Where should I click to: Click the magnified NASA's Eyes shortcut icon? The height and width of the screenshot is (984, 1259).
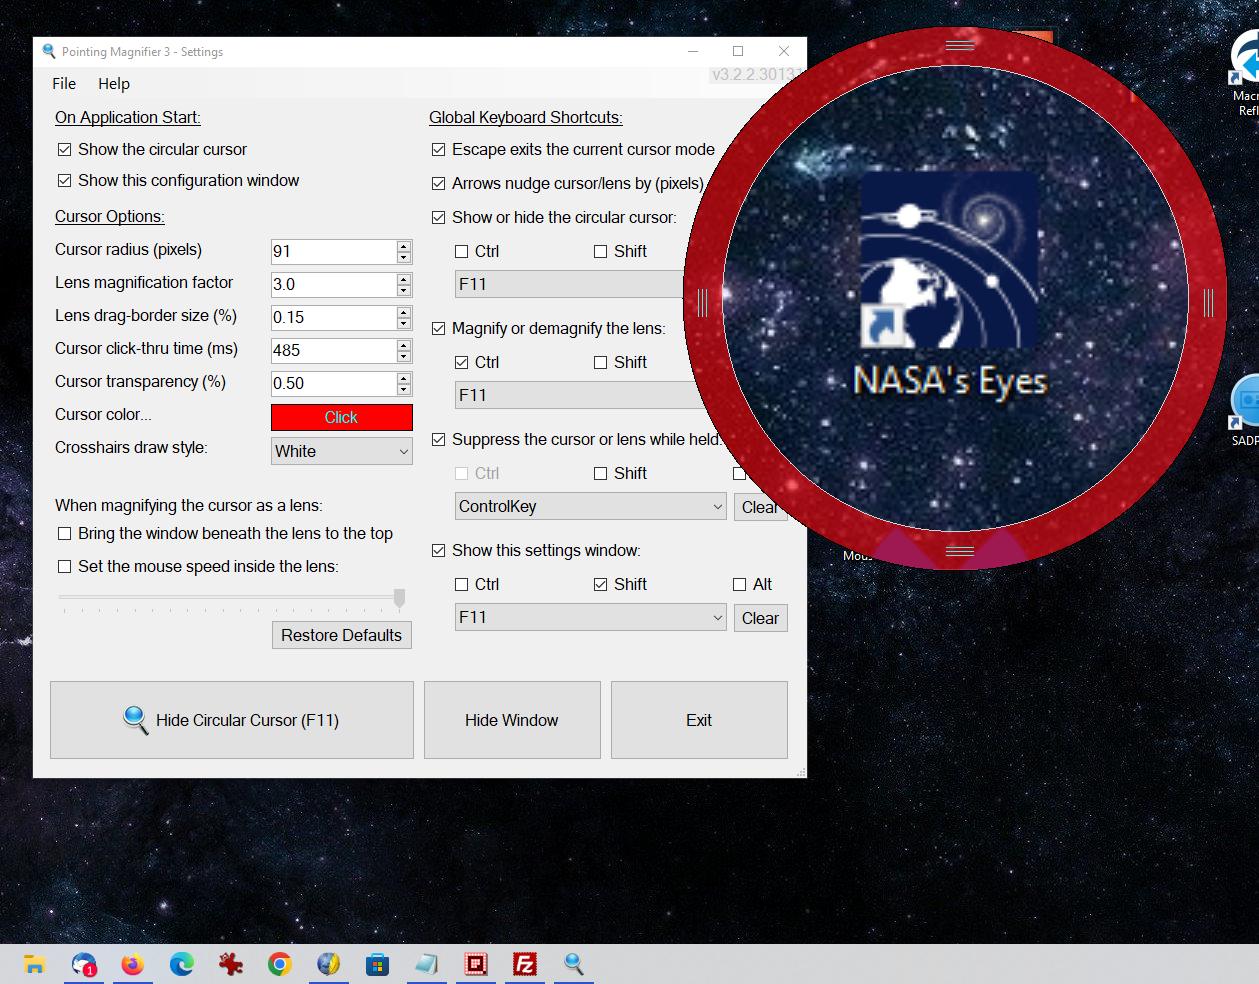tap(948, 259)
